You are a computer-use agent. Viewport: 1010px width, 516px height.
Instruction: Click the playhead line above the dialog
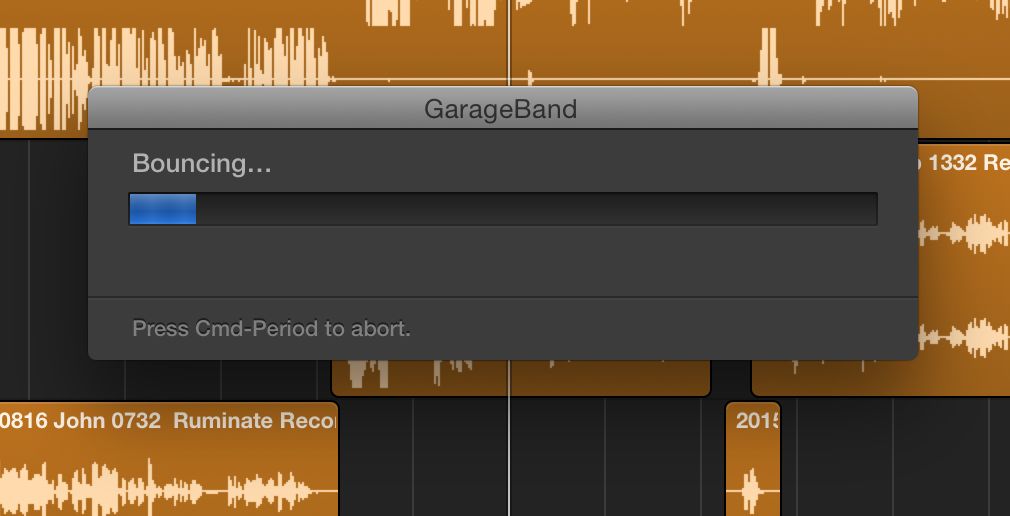point(509,40)
